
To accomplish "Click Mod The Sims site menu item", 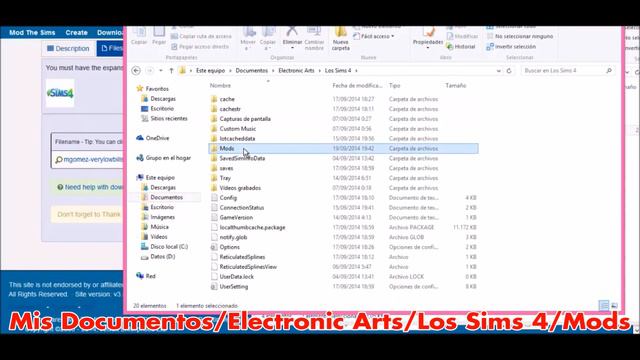I will coord(32,33).
